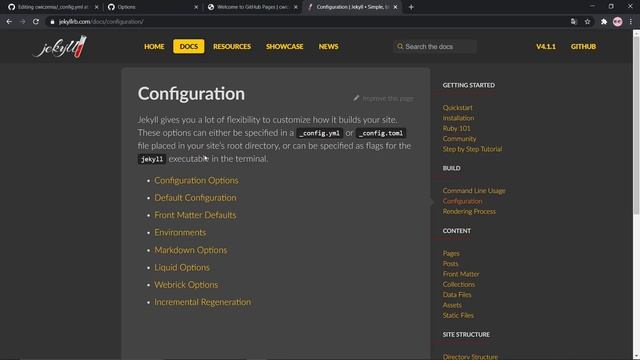Open Step by Step Tutorial link
The width and height of the screenshot is (640, 360).
tap(472, 149)
